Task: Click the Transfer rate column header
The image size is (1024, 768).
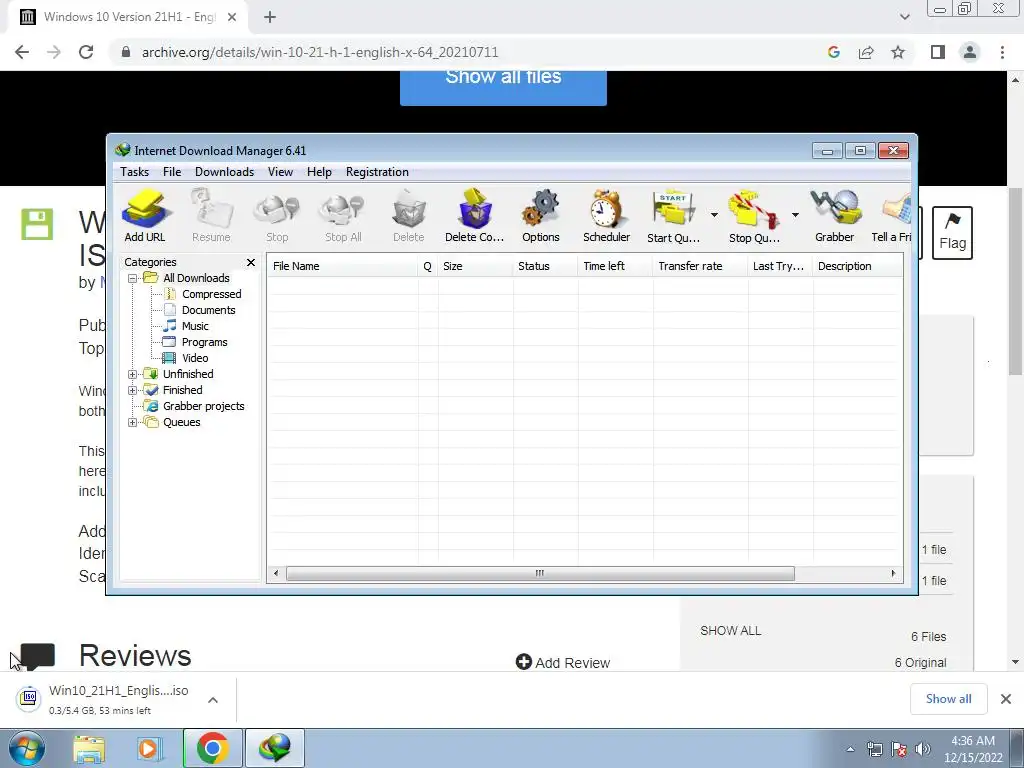Action: pyautogui.click(x=700, y=266)
